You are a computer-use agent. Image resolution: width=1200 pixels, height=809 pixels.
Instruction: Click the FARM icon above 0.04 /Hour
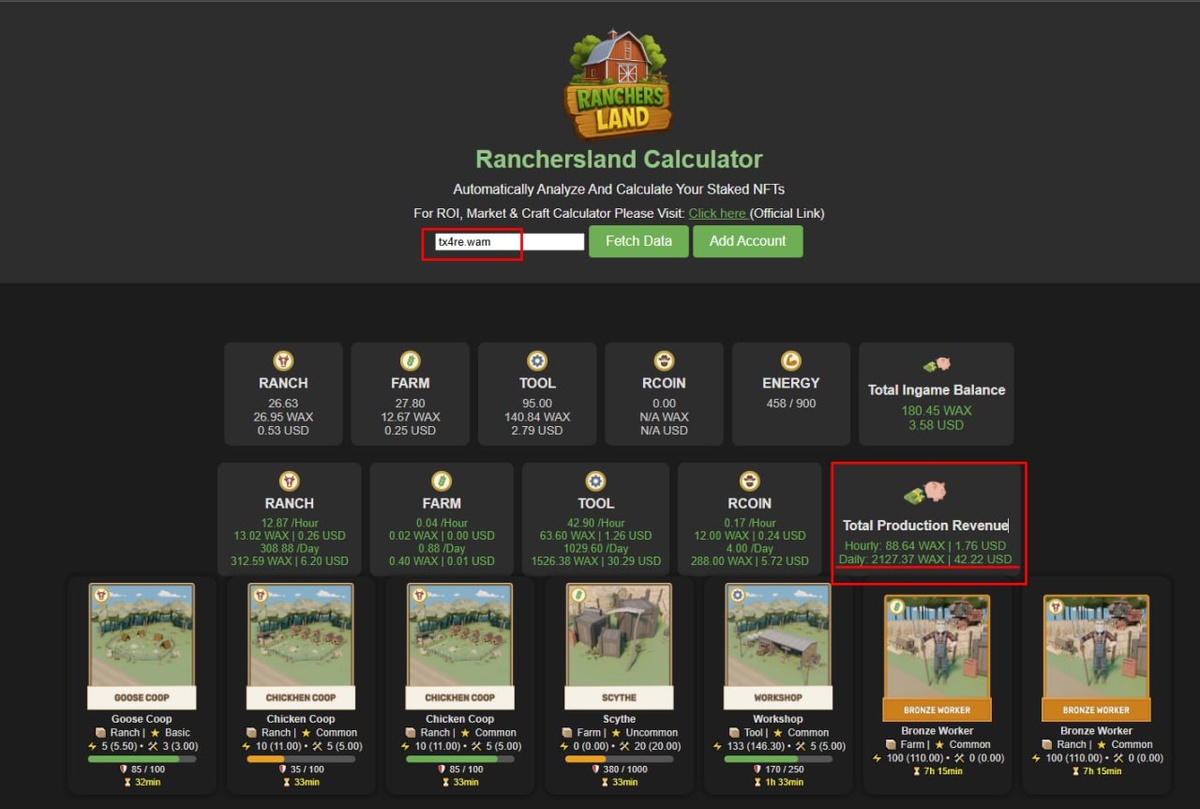(x=441, y=481)
